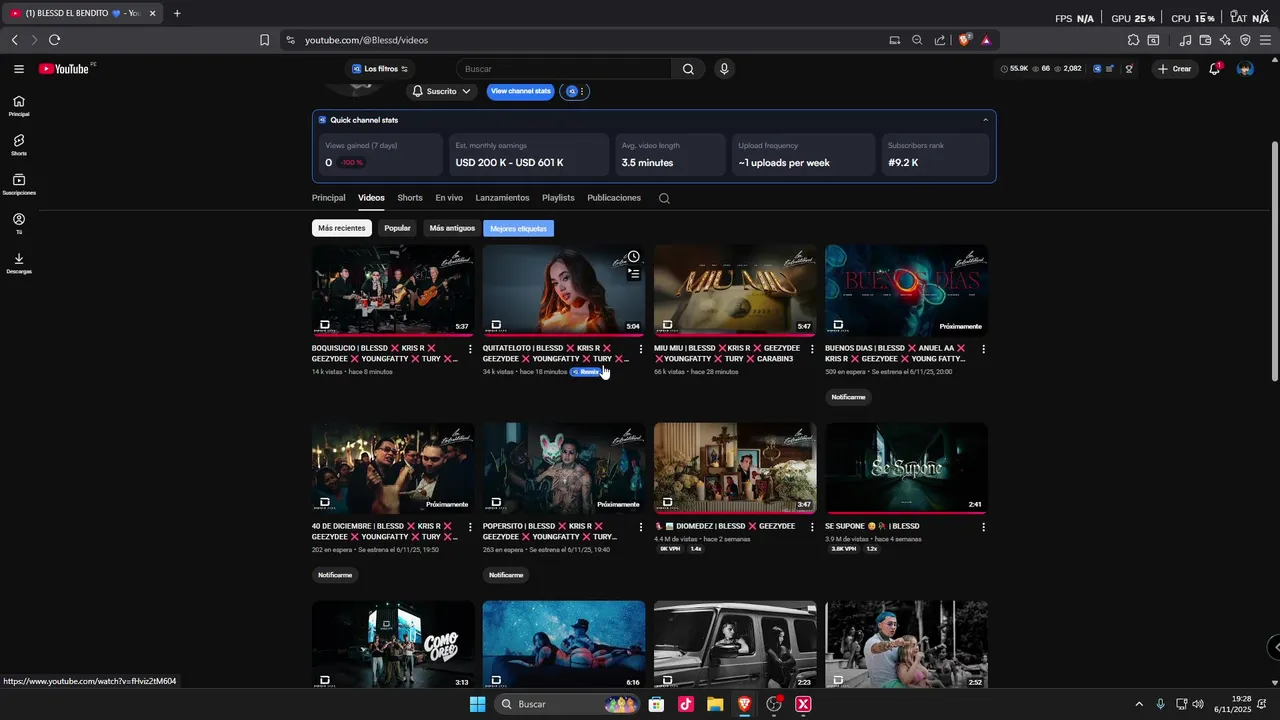Open File Explorer from the taskbar

click(715, 704)
